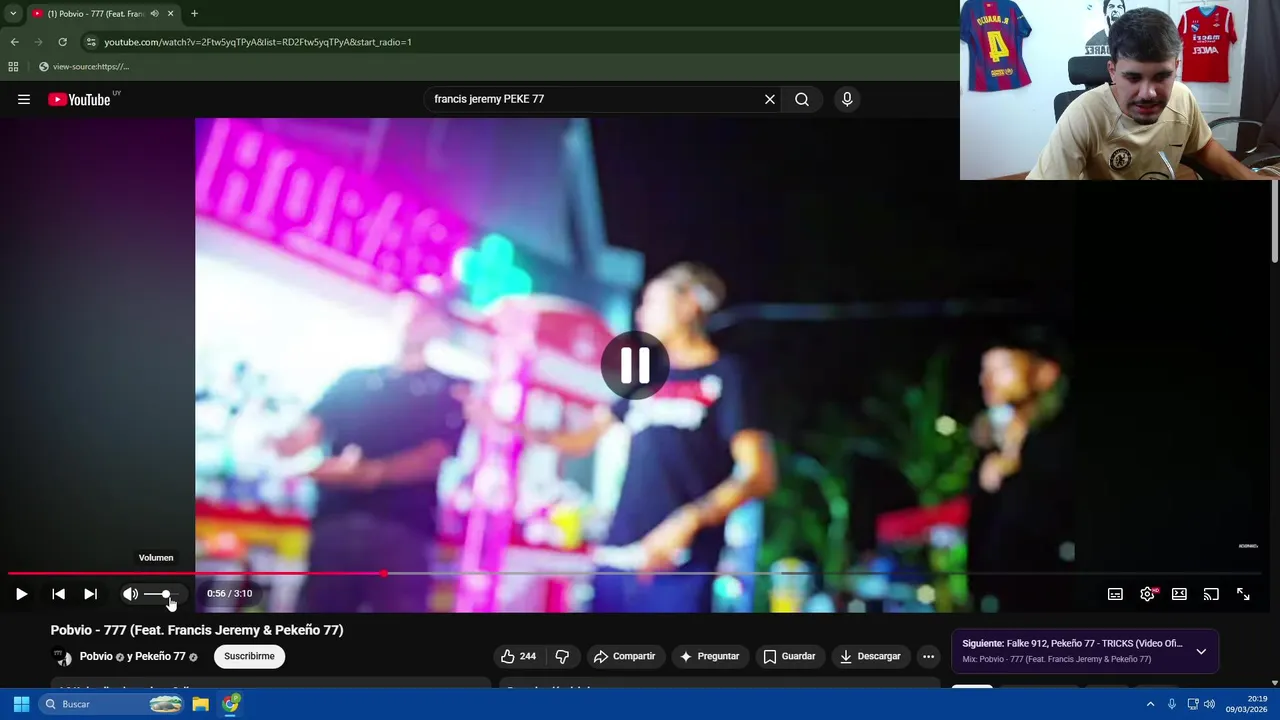Open the view-source bookmark
This screenshot has height=720, width=1280.
(x=84, y=67)
